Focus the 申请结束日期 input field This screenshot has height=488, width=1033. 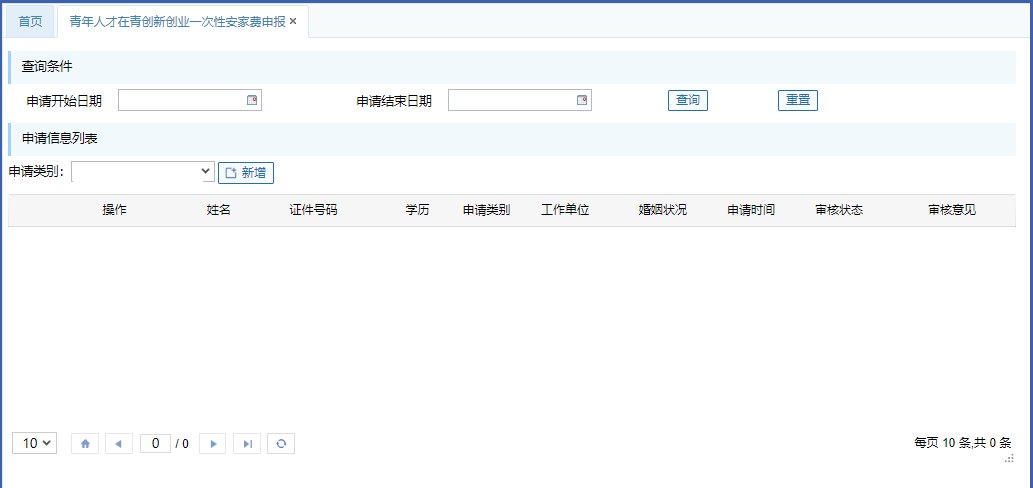(x=520, y=101)
